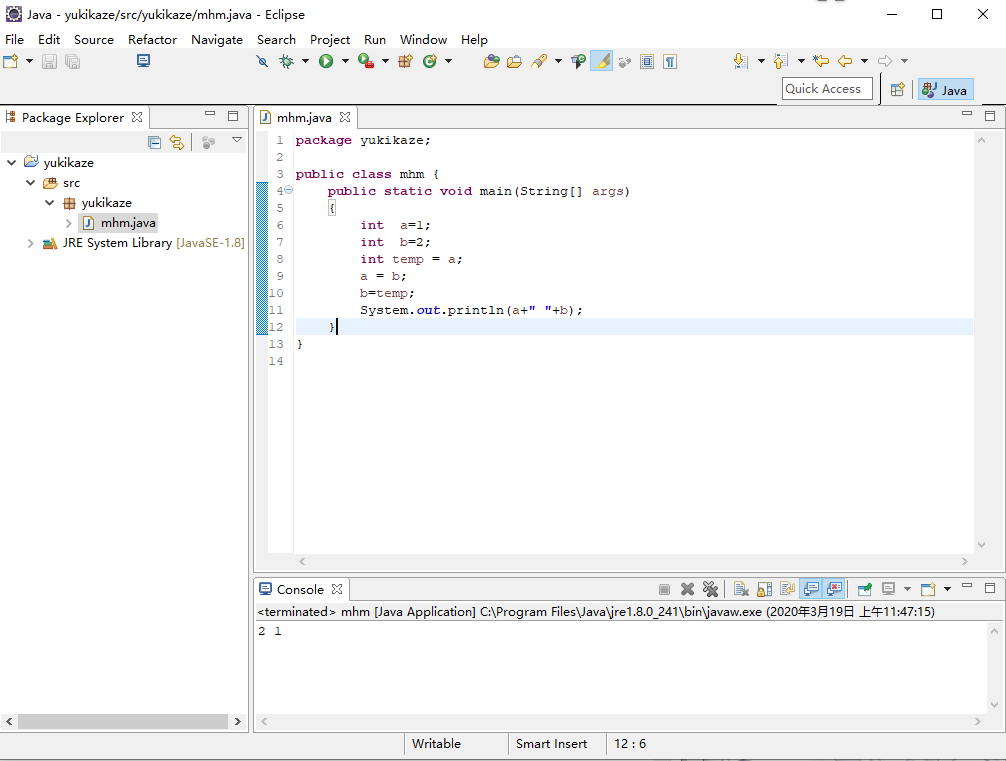1006x761 pixels.
Task: Click the green Run button in toolbar
Action: pos(326,62)
